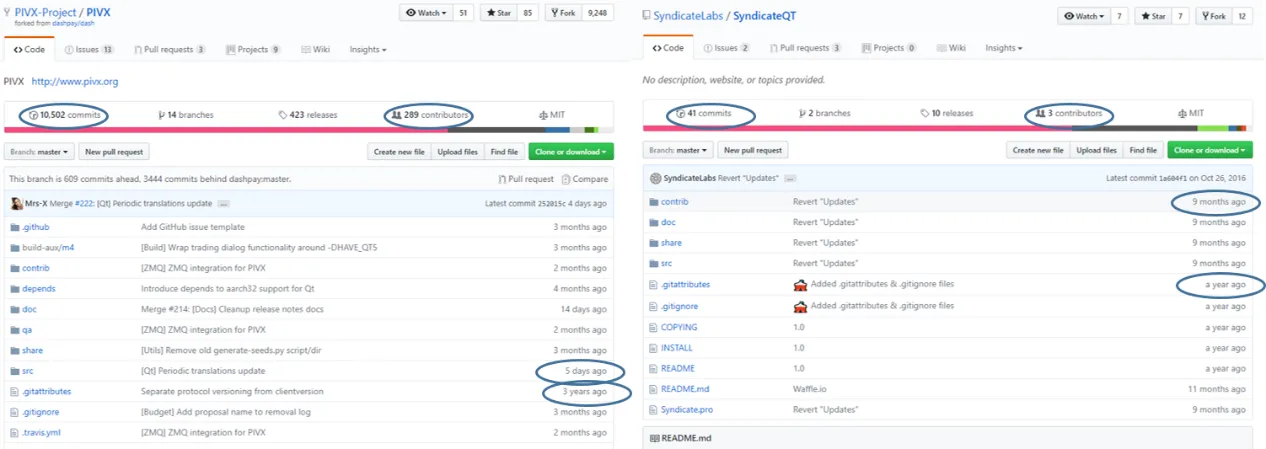
Task: Click the Compare link in PIVX
Action: [x=585, y=179]
